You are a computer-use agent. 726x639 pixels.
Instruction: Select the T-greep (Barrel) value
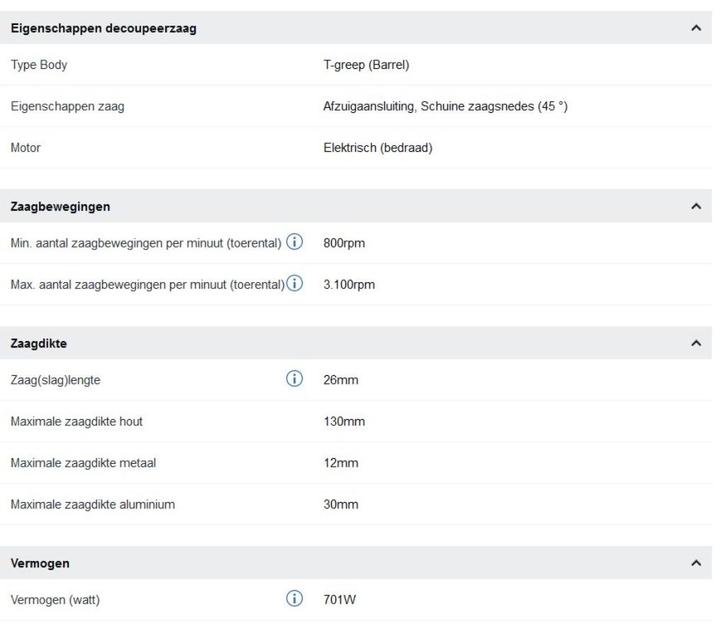pos(366,65)
